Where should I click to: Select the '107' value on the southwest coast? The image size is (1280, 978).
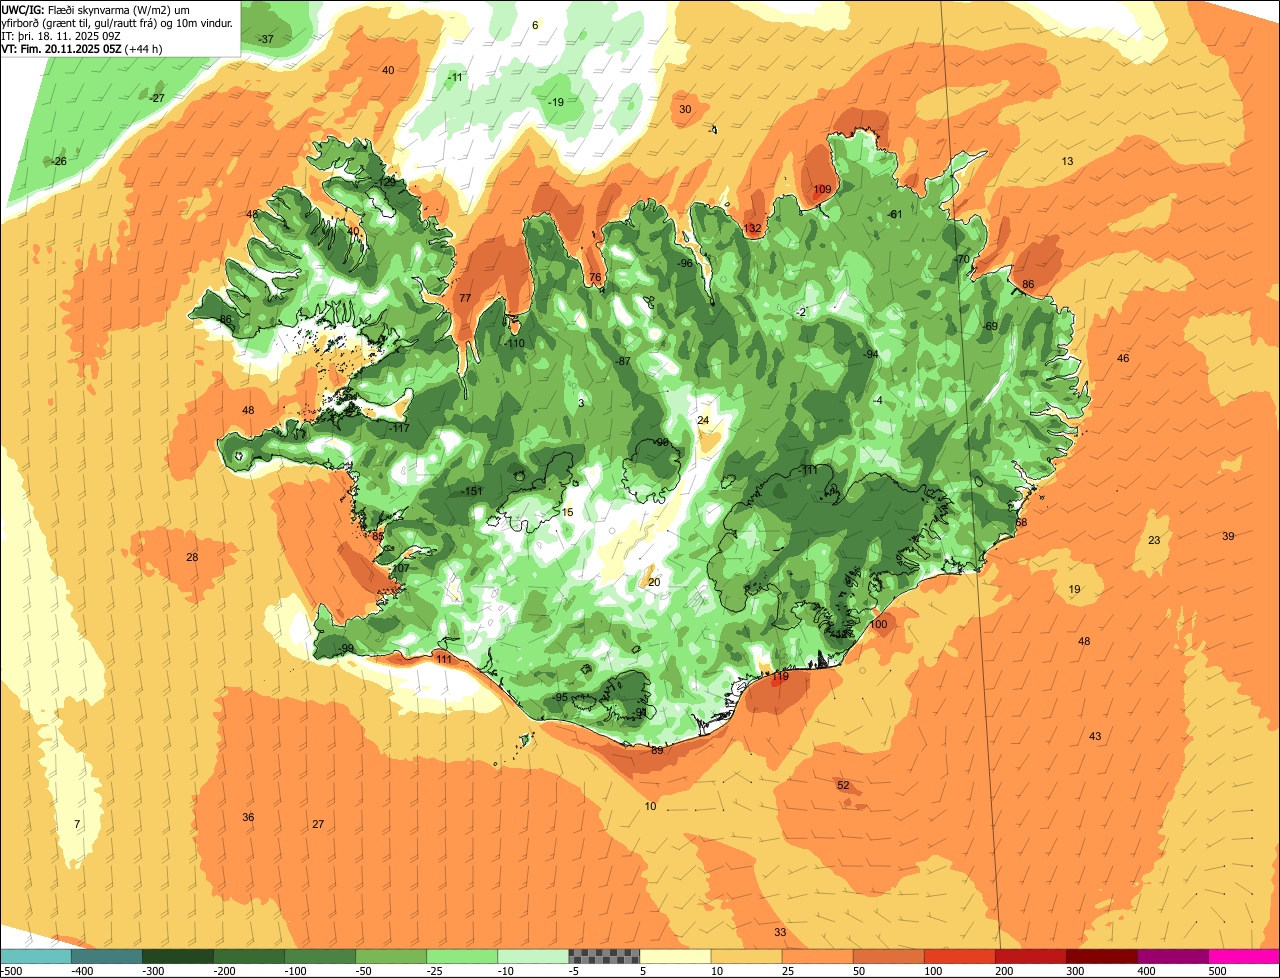tap(401, 569)
